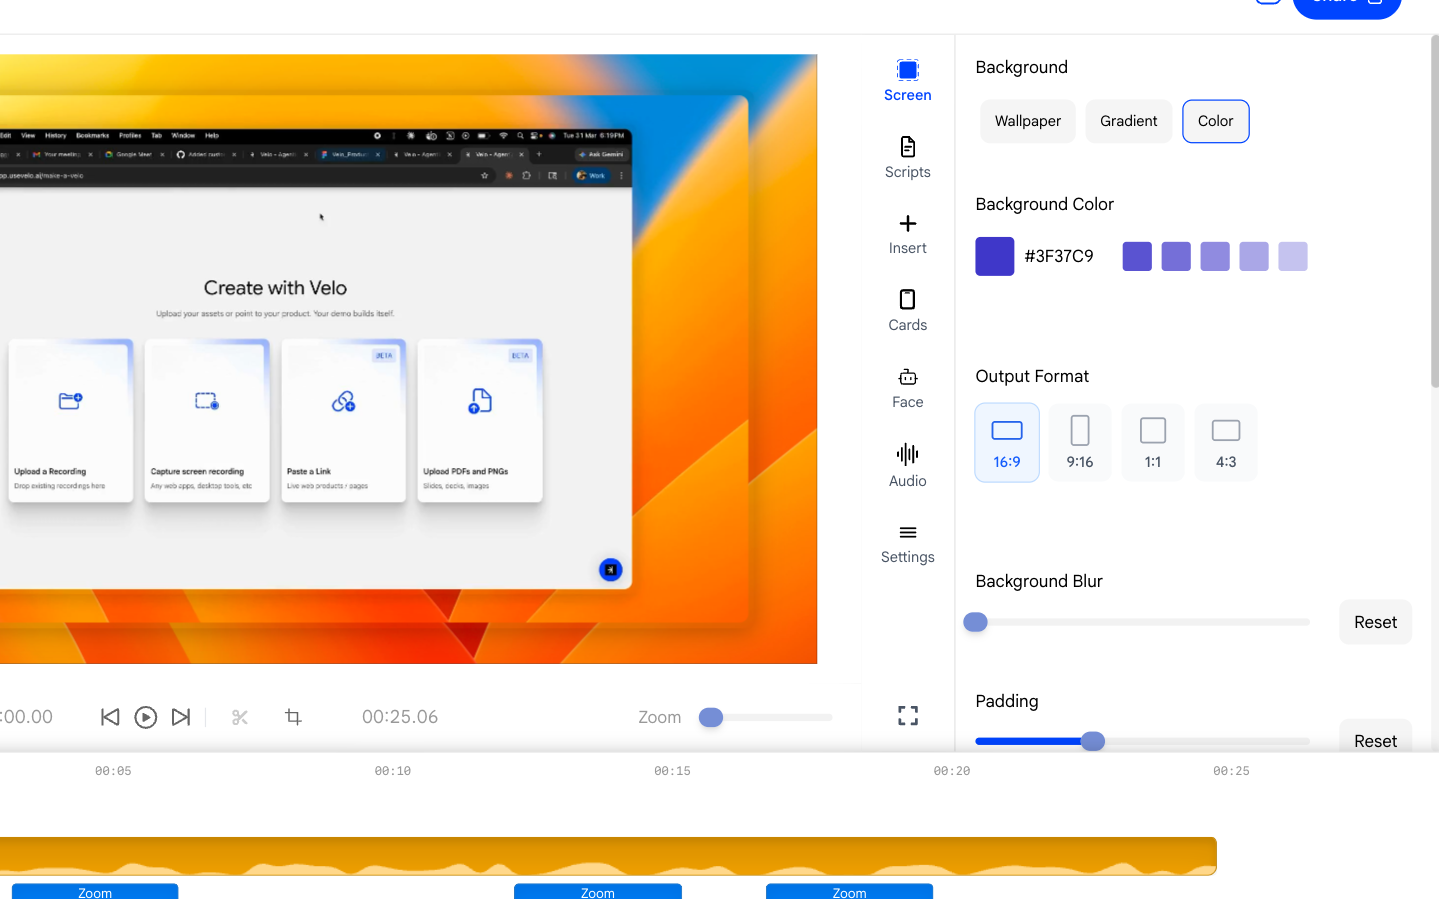
Task: Click the #3F37C9 hex color value
Action: click(x=1058, y=256)
